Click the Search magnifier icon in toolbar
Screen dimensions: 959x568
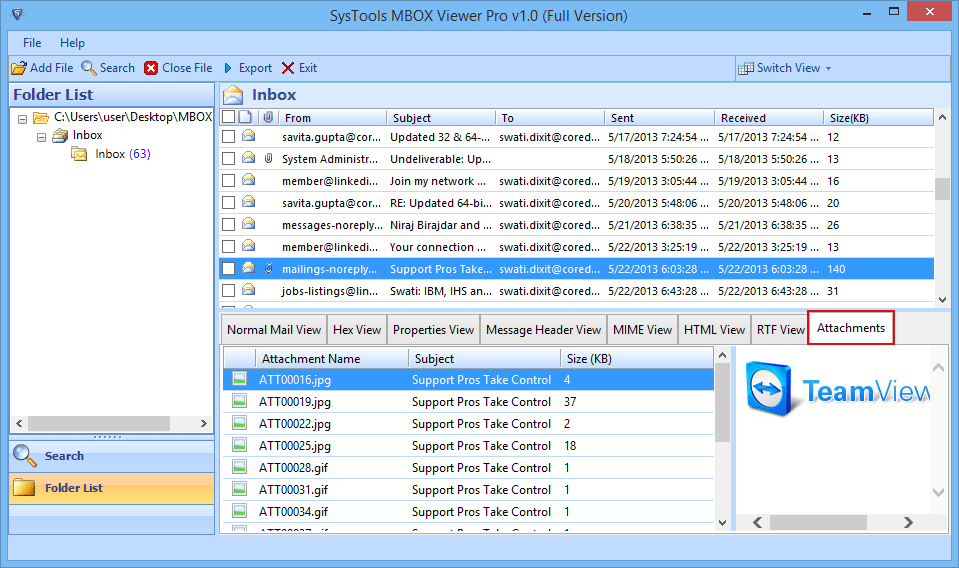point(89,68)
